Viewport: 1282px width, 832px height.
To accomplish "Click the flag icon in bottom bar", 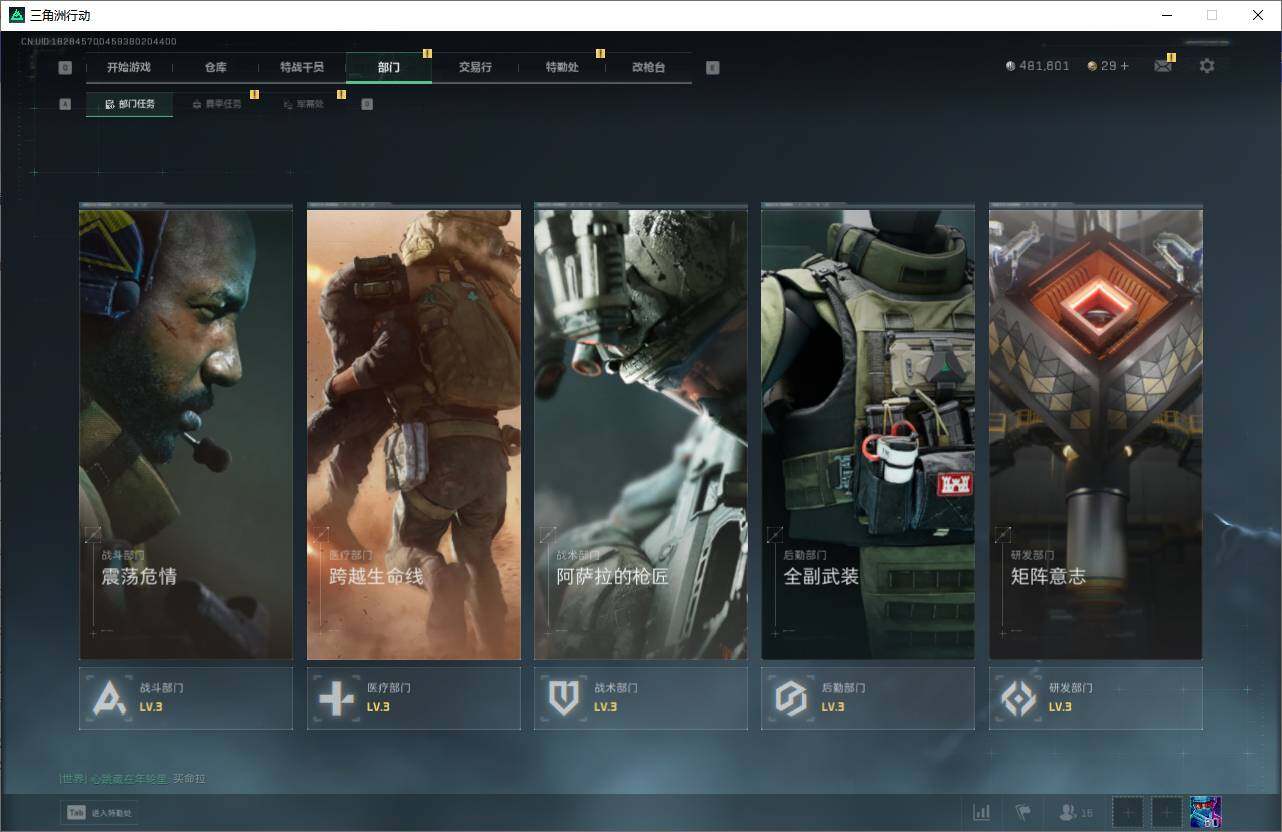I will pos(1023,812).
